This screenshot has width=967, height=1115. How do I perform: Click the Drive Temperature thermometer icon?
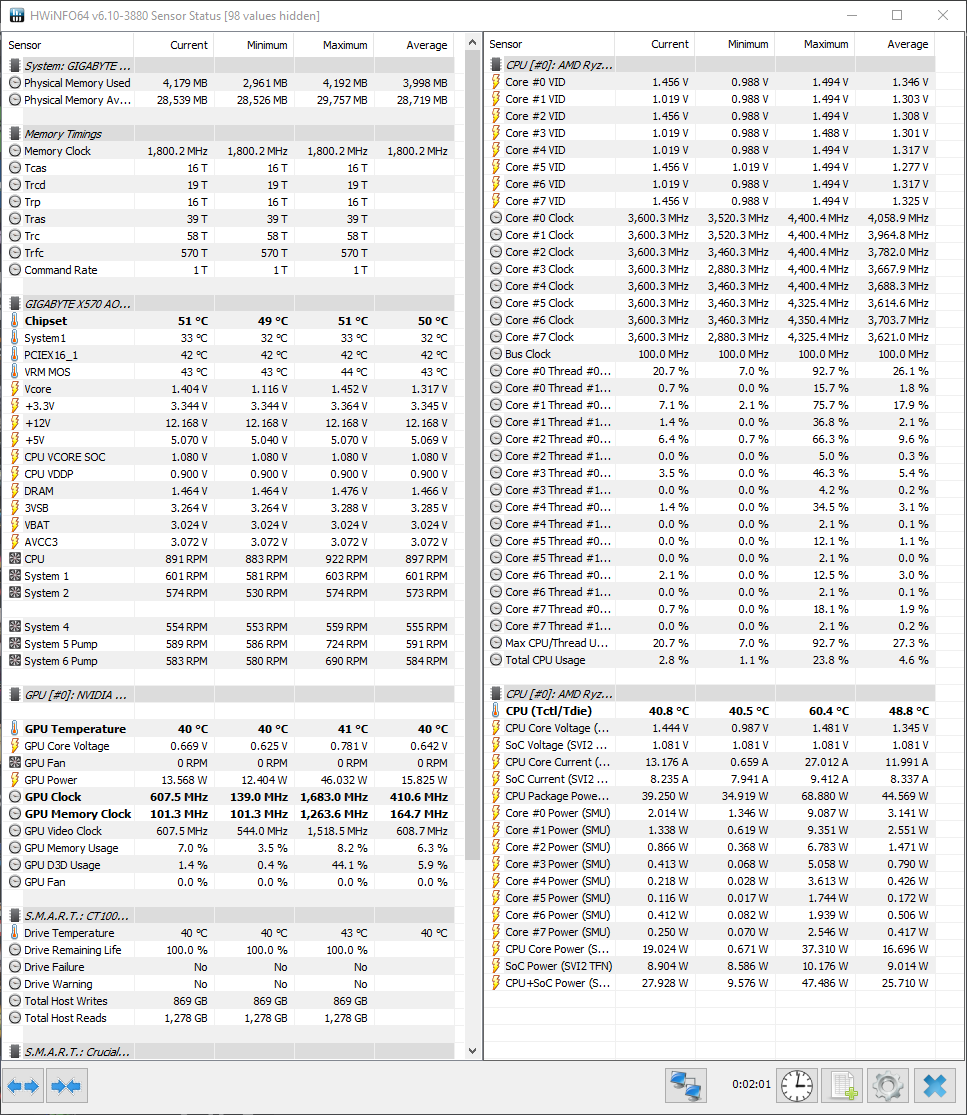pos(15,933)
